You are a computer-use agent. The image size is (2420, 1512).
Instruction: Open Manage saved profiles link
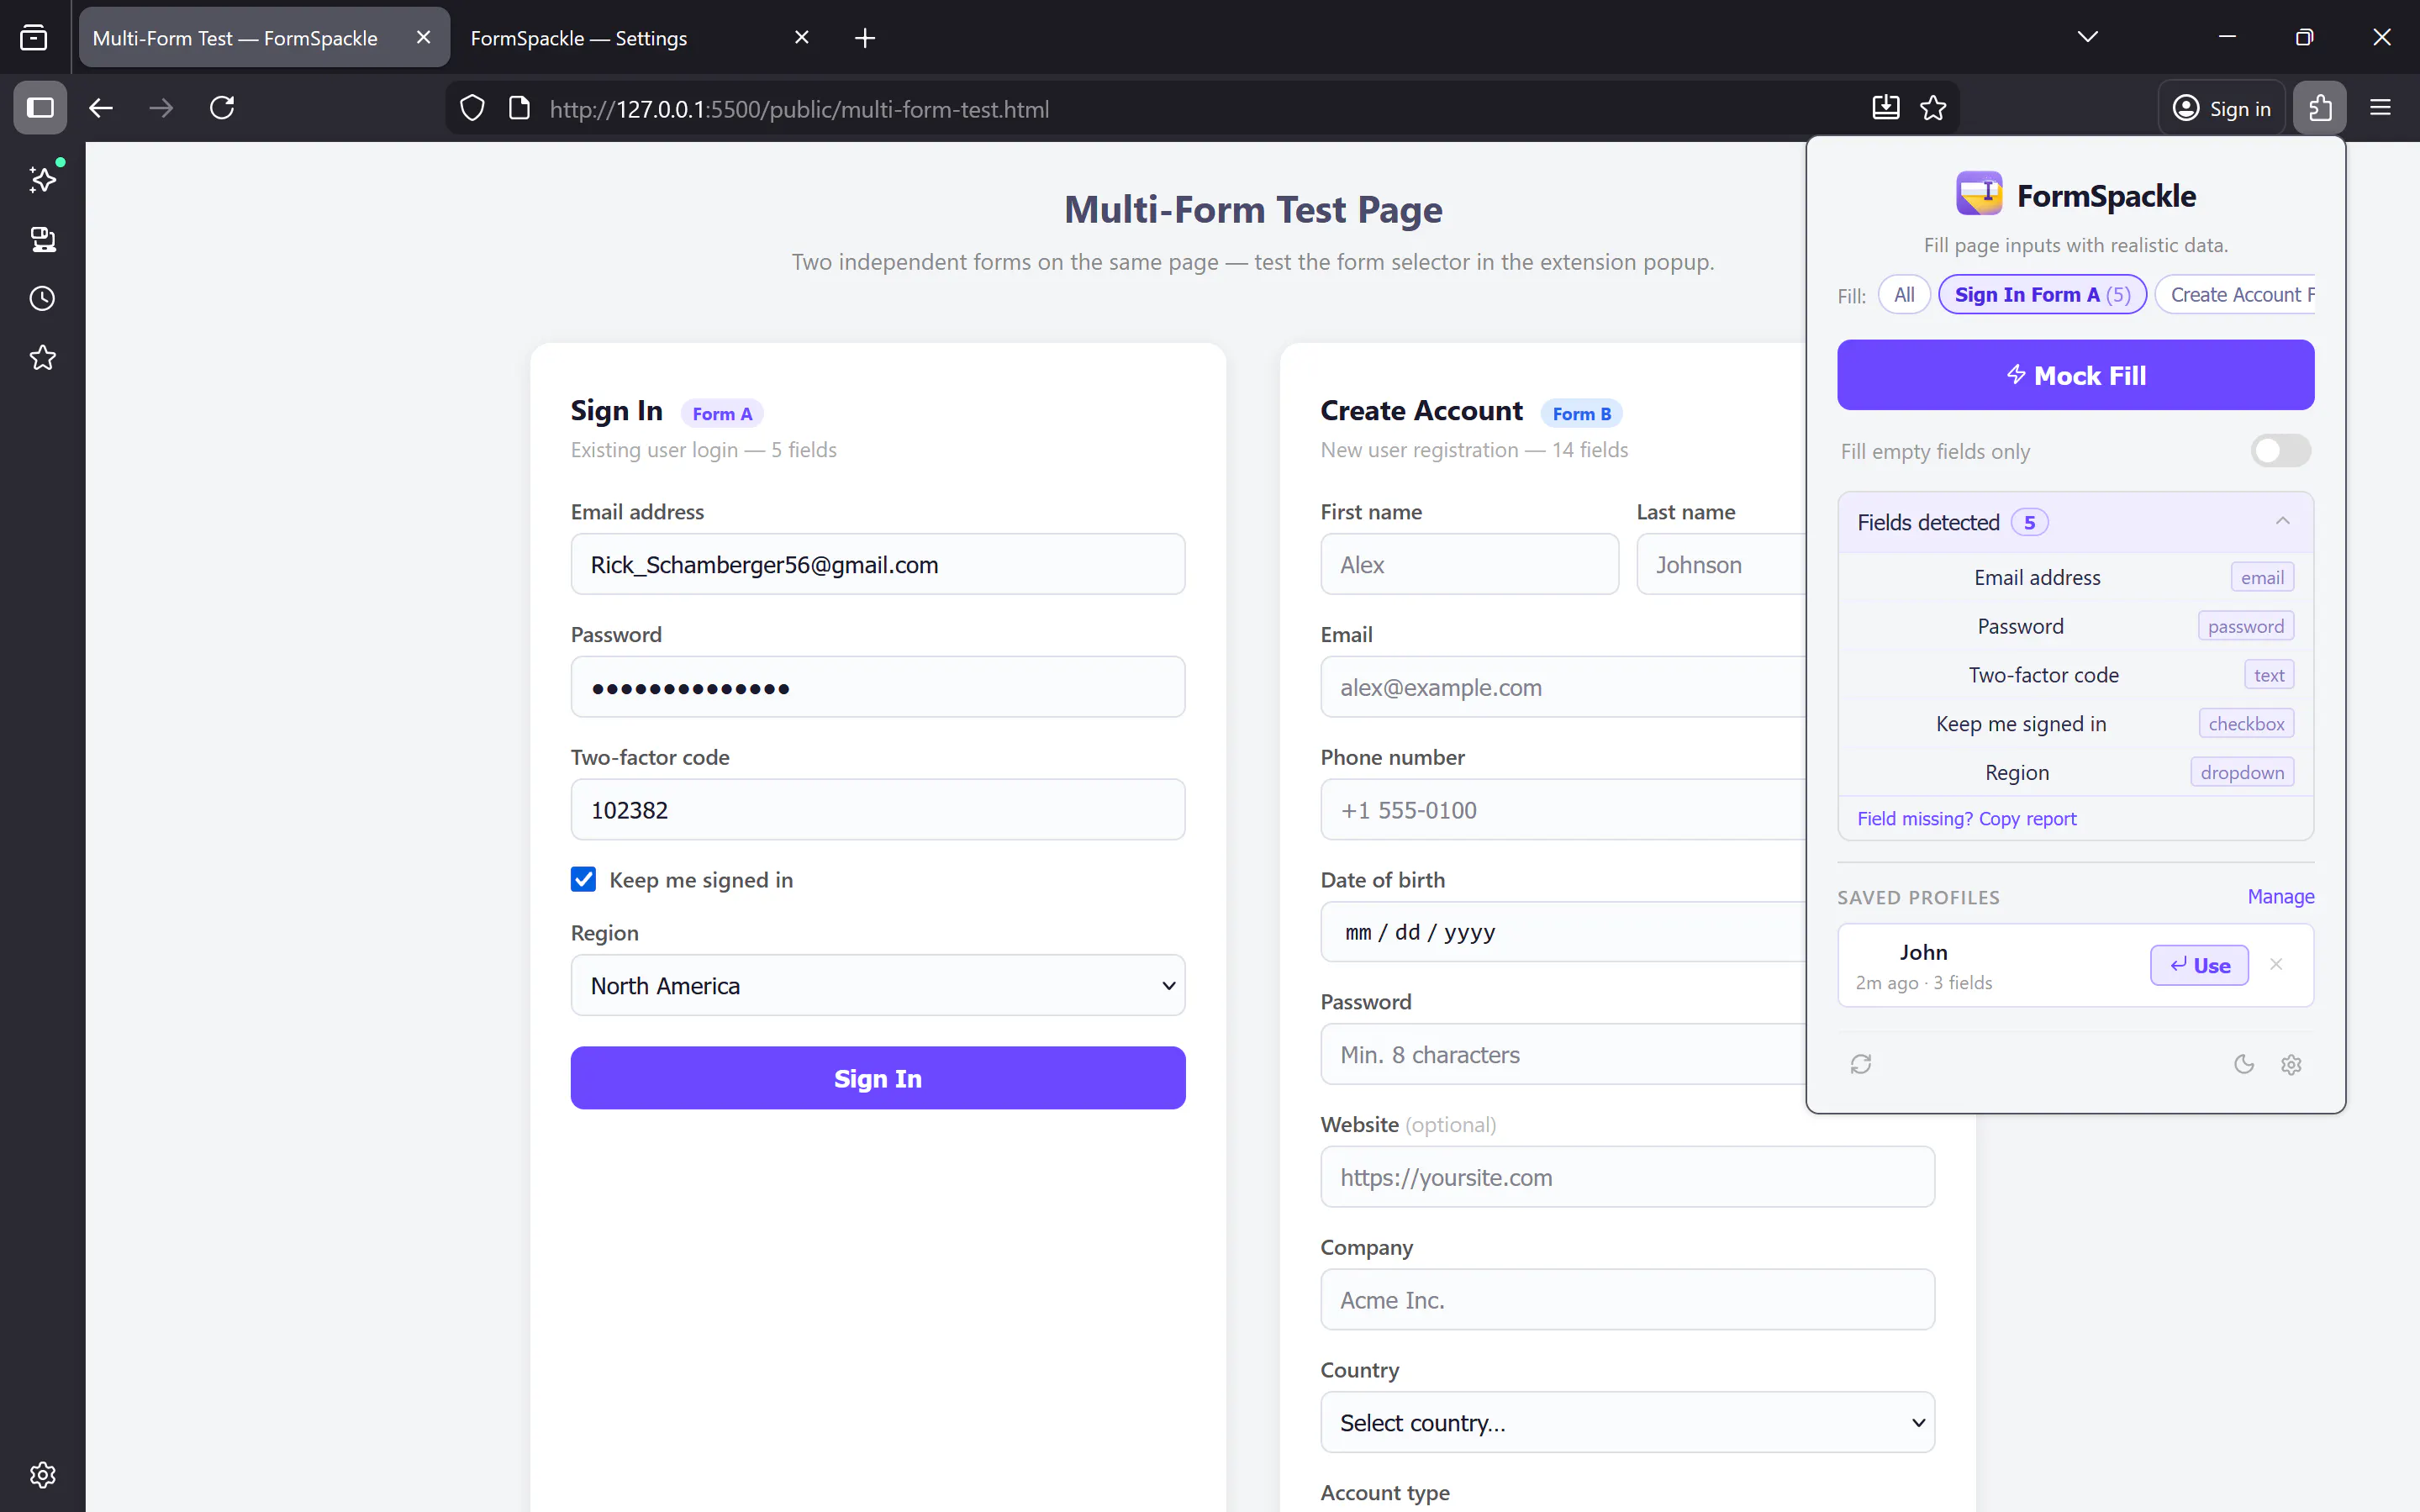2280,896
